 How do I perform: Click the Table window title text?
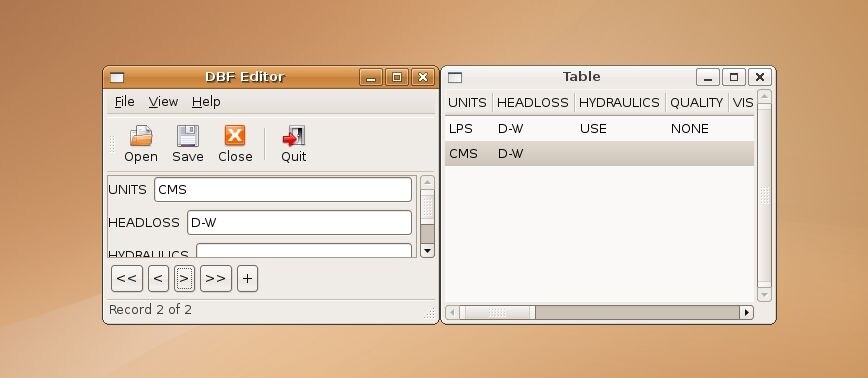[x=581, y=77]
